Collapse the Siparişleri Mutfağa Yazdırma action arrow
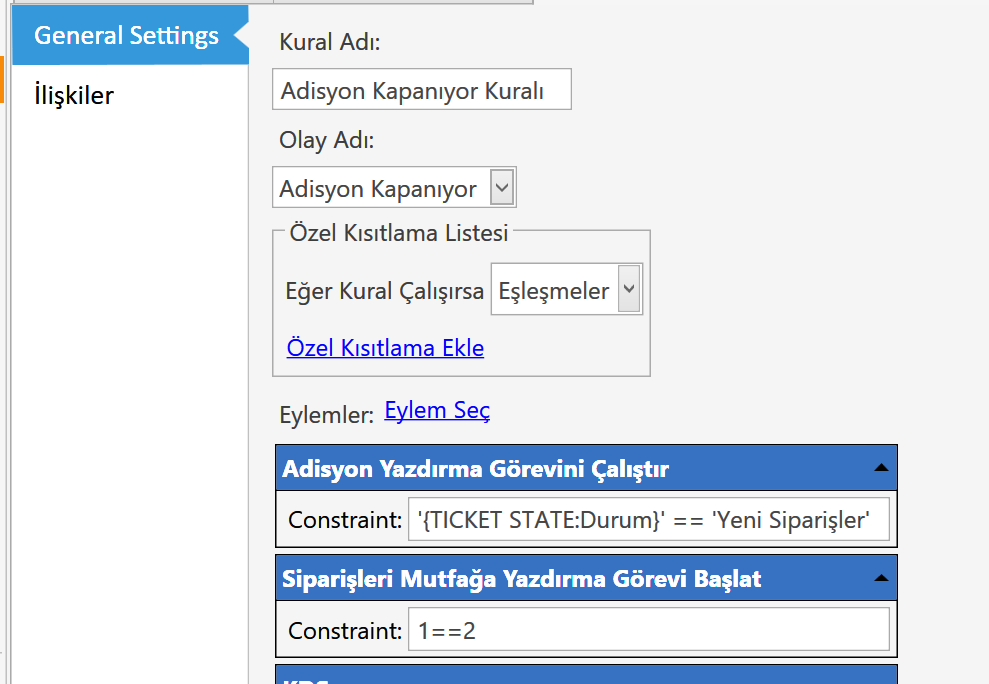 pos(881,578)
